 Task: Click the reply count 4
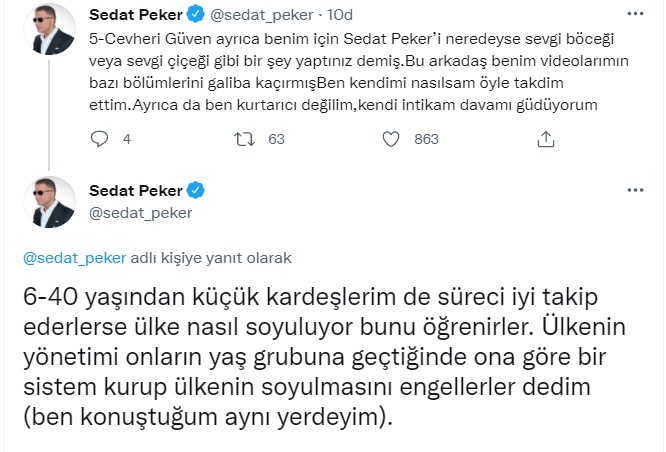pos(127,139)
